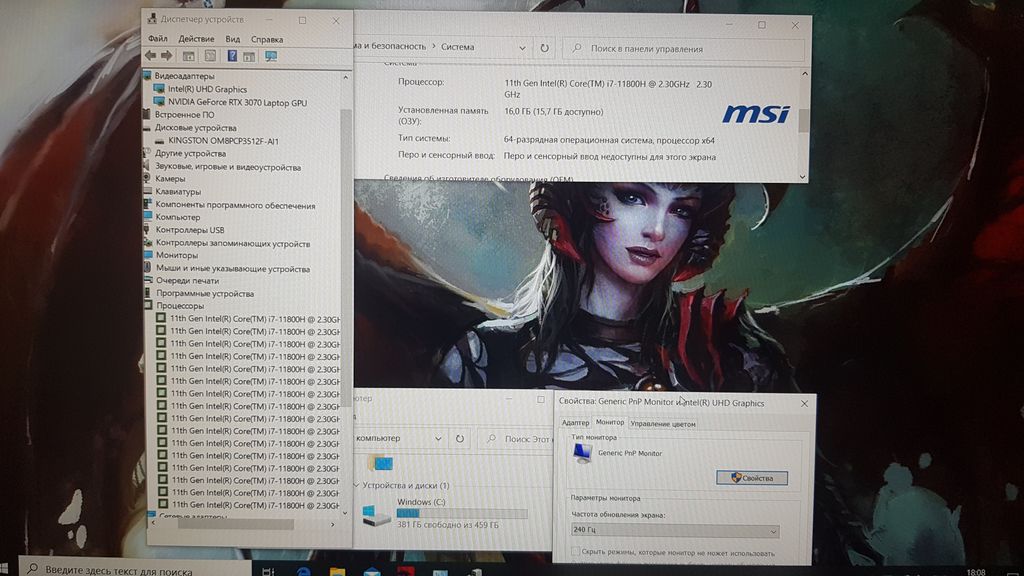This screenshot has width=1024, height=576.
Task: Collapse the 'Устройства и диски (1)' group
Action: 357,485
